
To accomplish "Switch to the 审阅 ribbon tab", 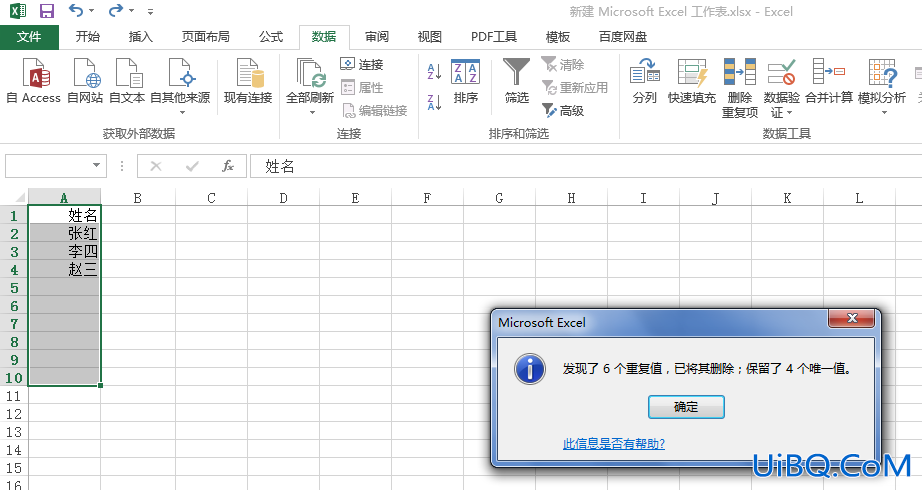I will [x=377, y=37].
